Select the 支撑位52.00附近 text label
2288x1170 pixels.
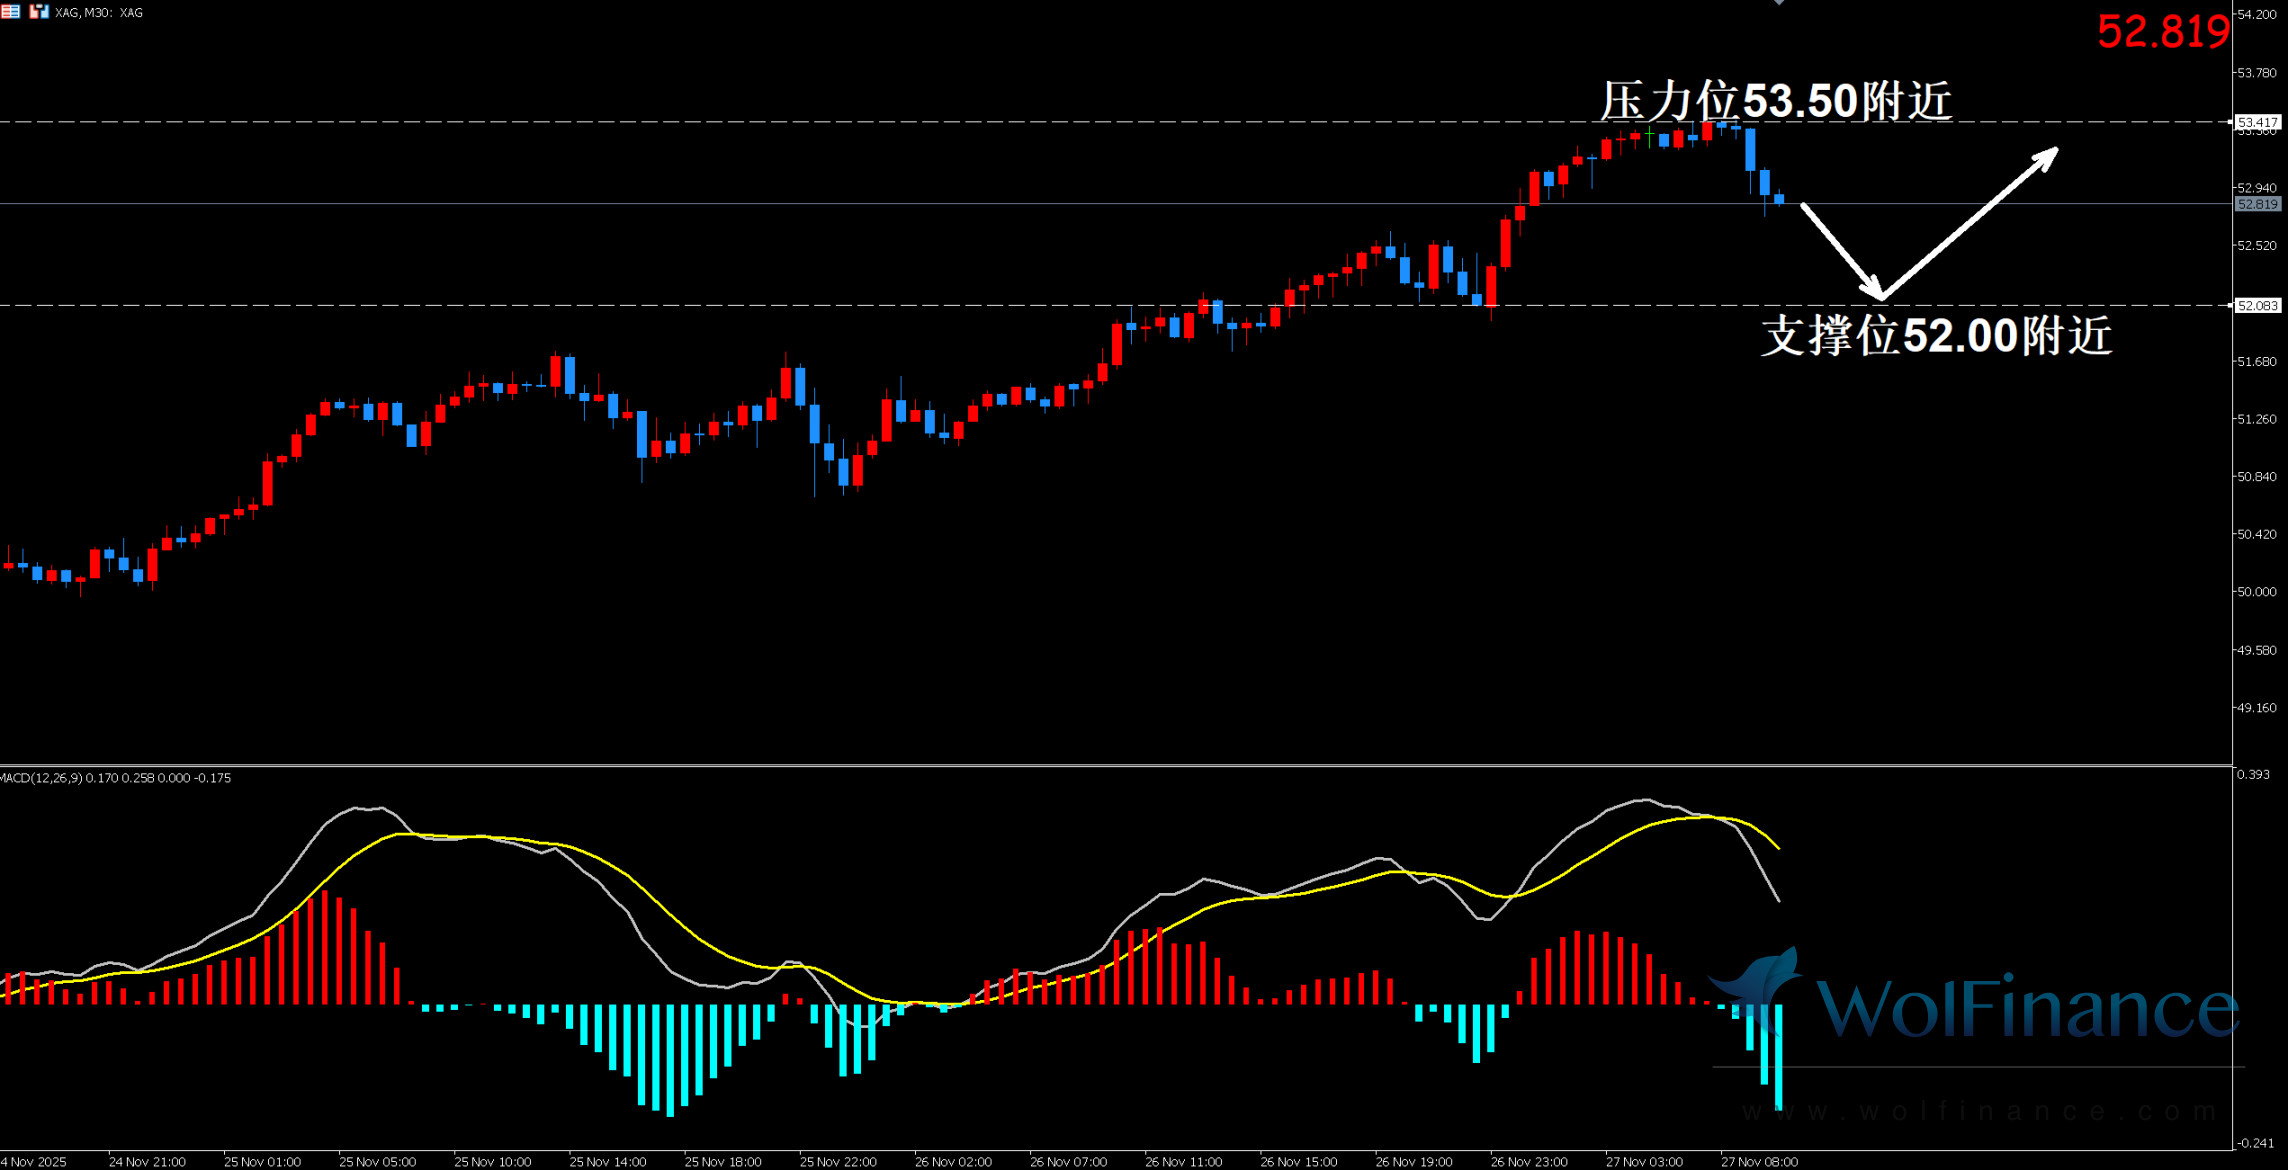pyautogui.click(x=1936, y=335)
